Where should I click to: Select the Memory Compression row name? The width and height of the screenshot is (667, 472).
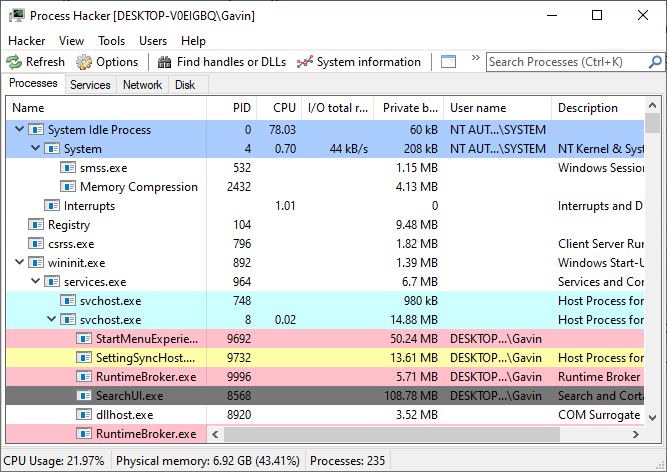coord(139,187)
